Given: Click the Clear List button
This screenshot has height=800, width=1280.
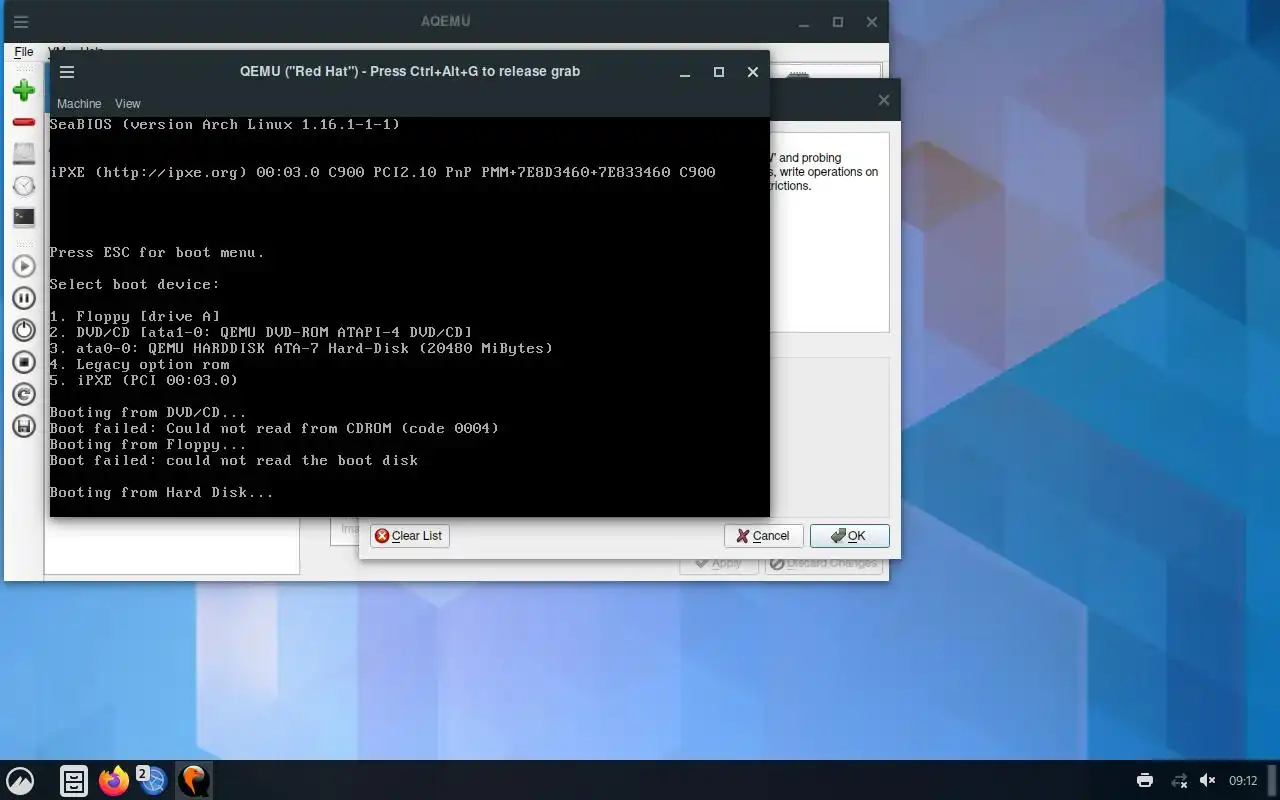Looking at the screenshot, I should [x=409, y=536].
